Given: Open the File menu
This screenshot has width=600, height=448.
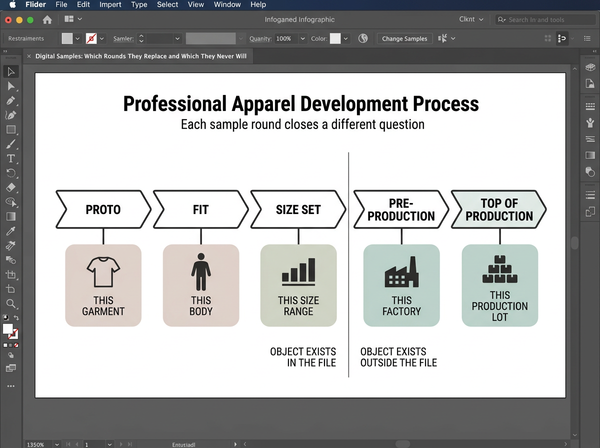Looking at the screenshot, I should pyautogui.click(x=61, y=5).
